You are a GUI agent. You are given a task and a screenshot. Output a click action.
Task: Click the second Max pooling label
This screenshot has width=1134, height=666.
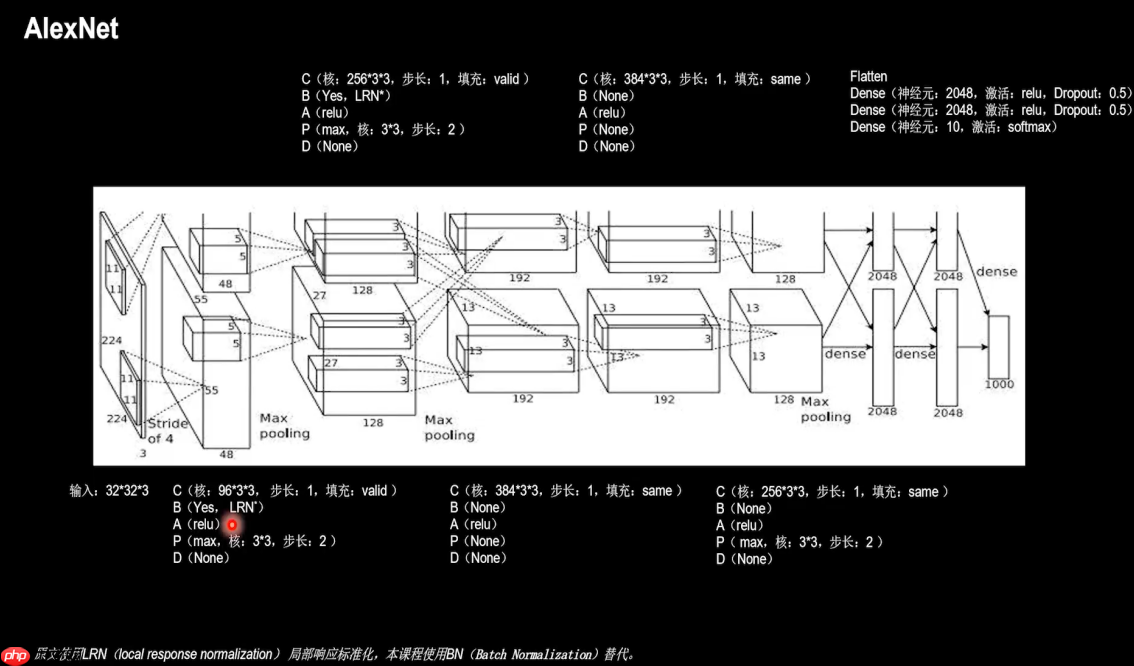[447, 427]
